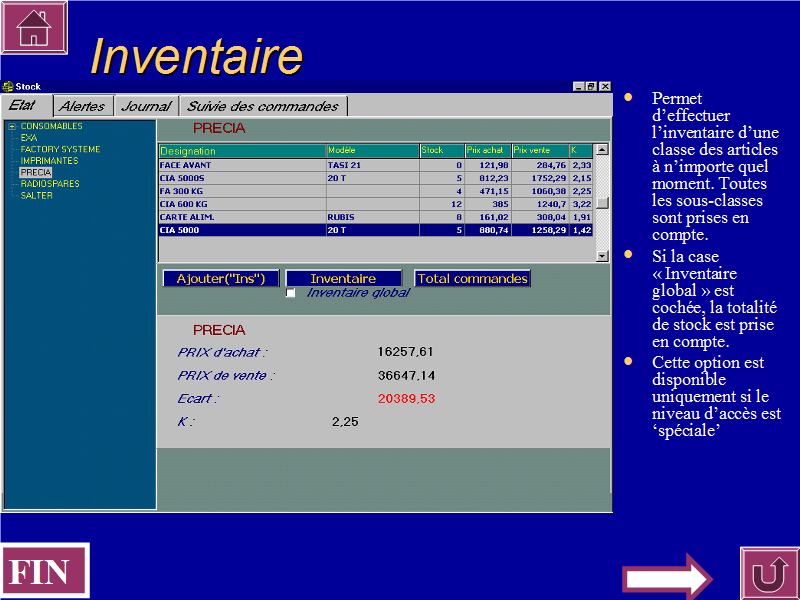Restore the Stock window

591,86
